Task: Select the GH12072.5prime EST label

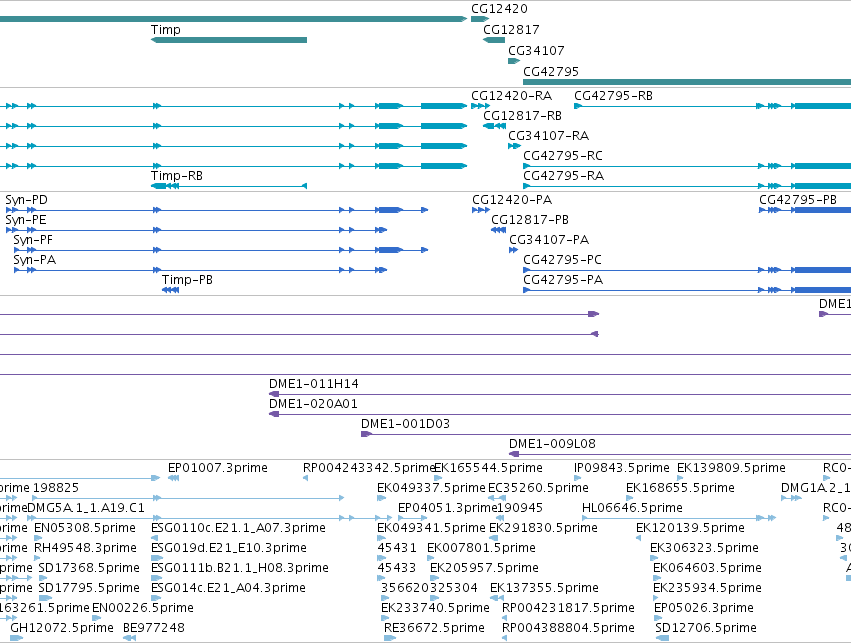Action: click(62, 628)
